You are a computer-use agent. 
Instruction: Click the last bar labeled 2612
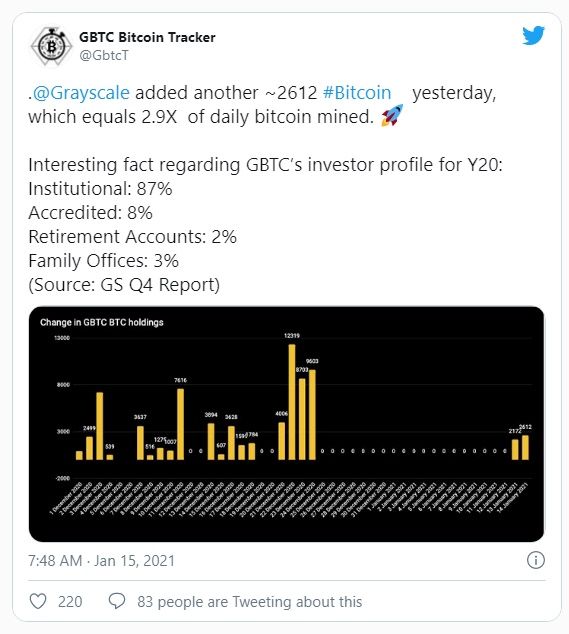coord(525,448)
